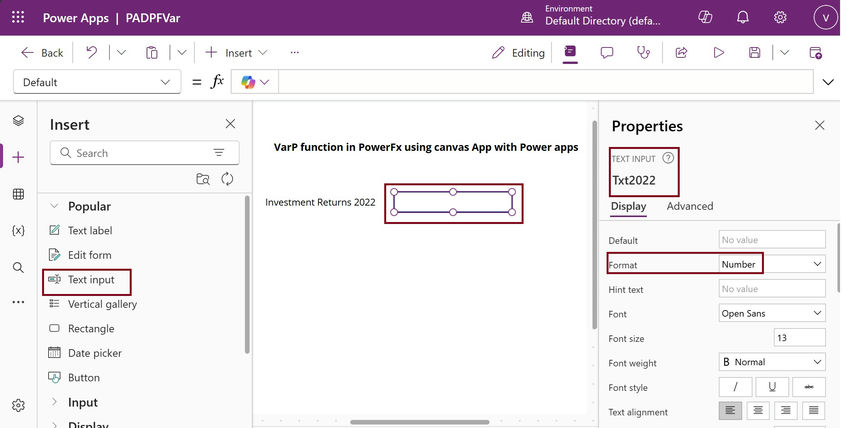Image resolution: width=850 pixels, height=428 pixels.
Task: Switch to the Advanced tab
Action: point(690,206)
